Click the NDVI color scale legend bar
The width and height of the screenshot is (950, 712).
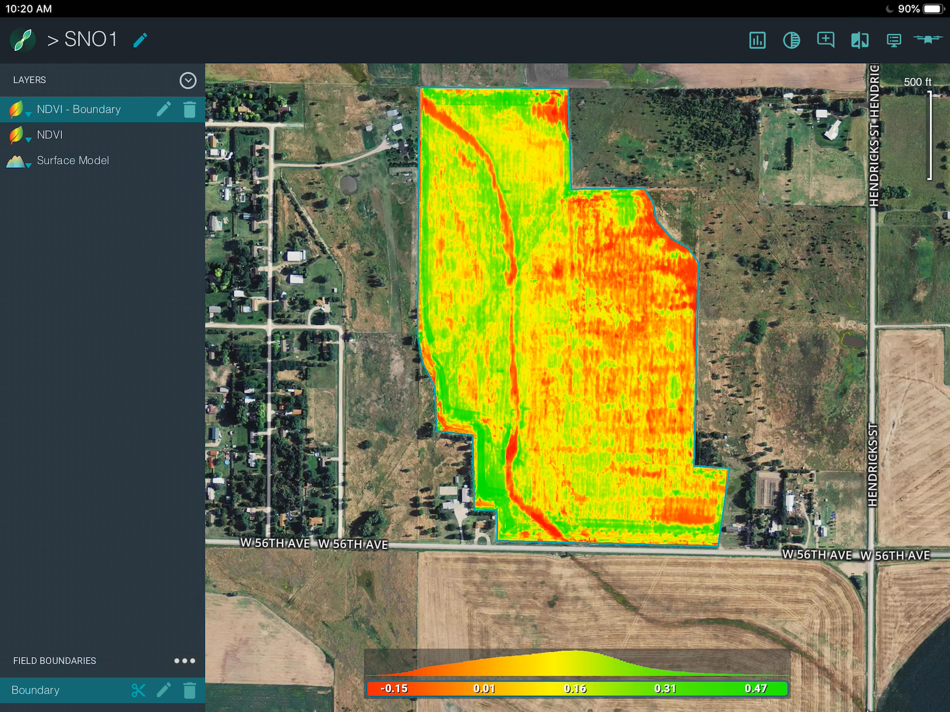pyautogui.click(x=577, y=688)
